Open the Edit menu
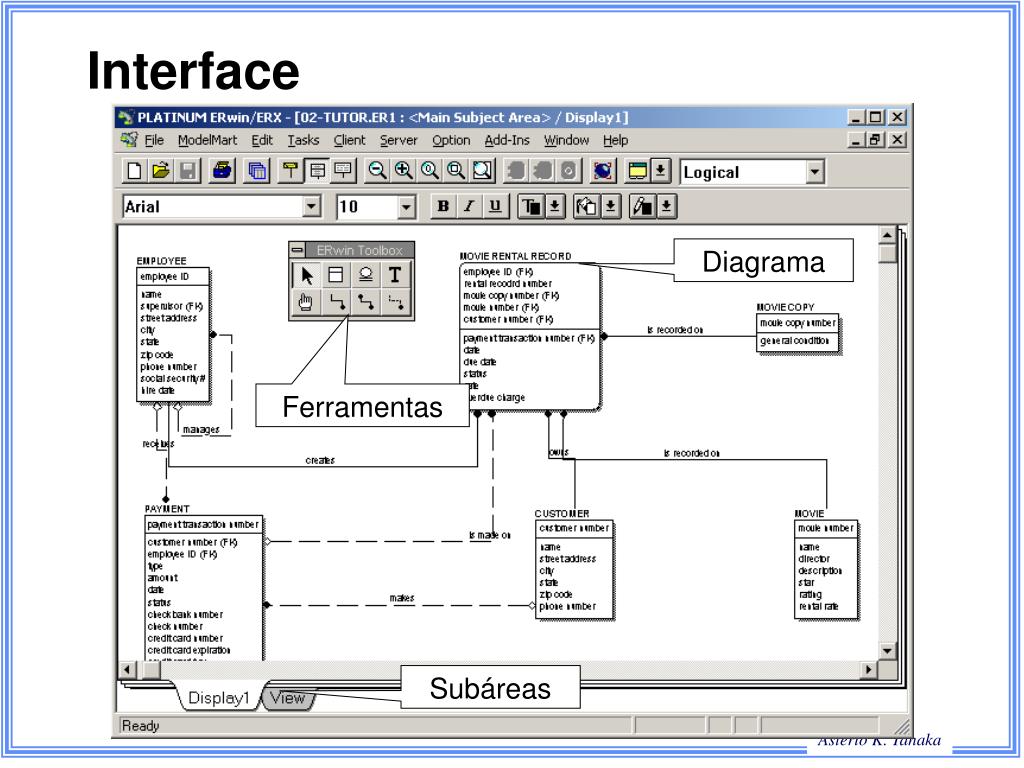 pos(262,140)
